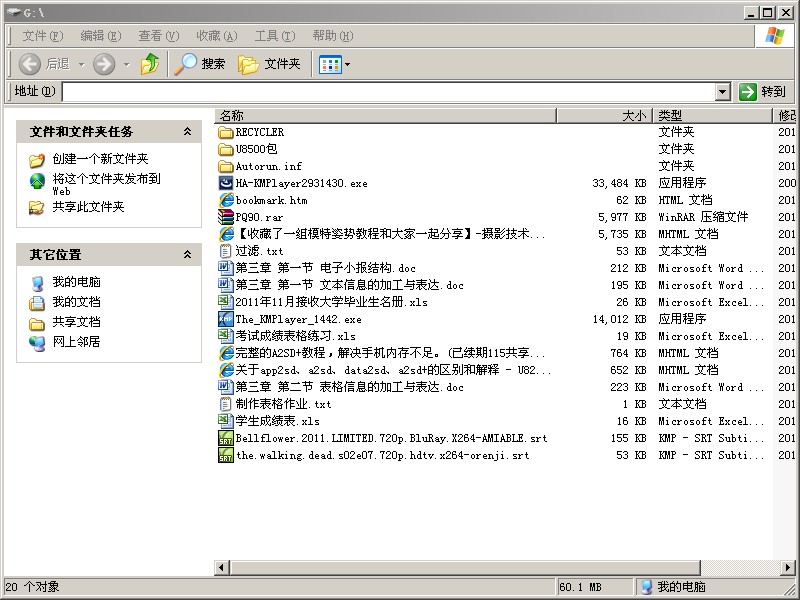Select Bellflower.2011 srt subtitle icon
This screenshot has width=800, height=600.
click(226, 438)
